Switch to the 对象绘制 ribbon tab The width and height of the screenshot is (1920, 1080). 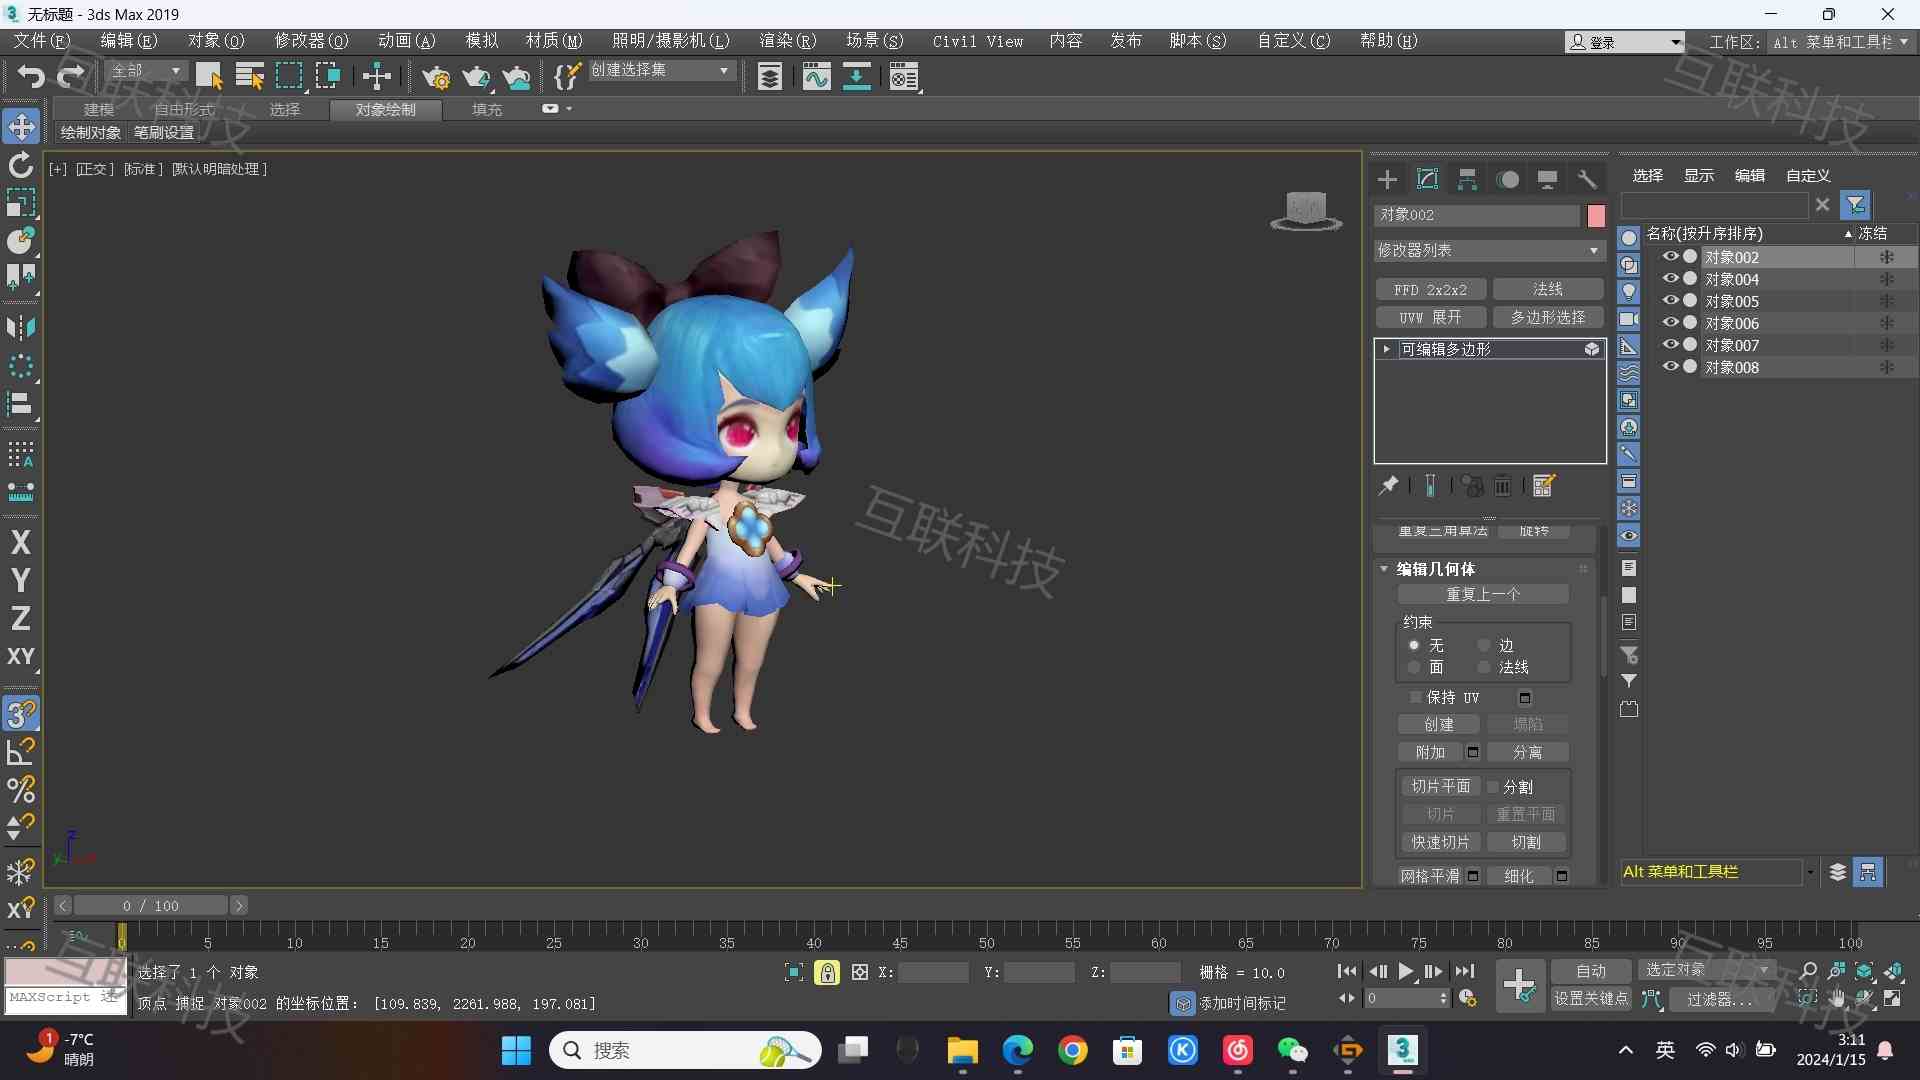pyautogui.click(x=385, y=109)
